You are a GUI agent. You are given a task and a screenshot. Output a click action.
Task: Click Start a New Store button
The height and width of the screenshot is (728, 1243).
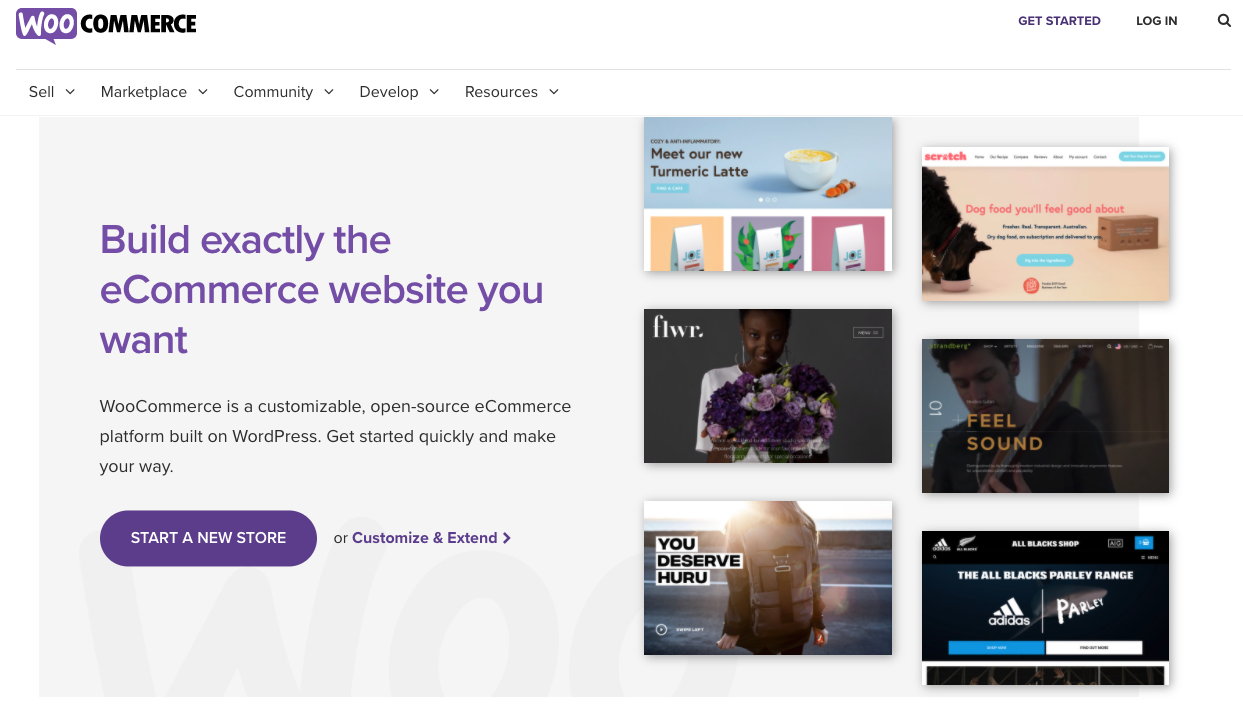tap(208, 538)
